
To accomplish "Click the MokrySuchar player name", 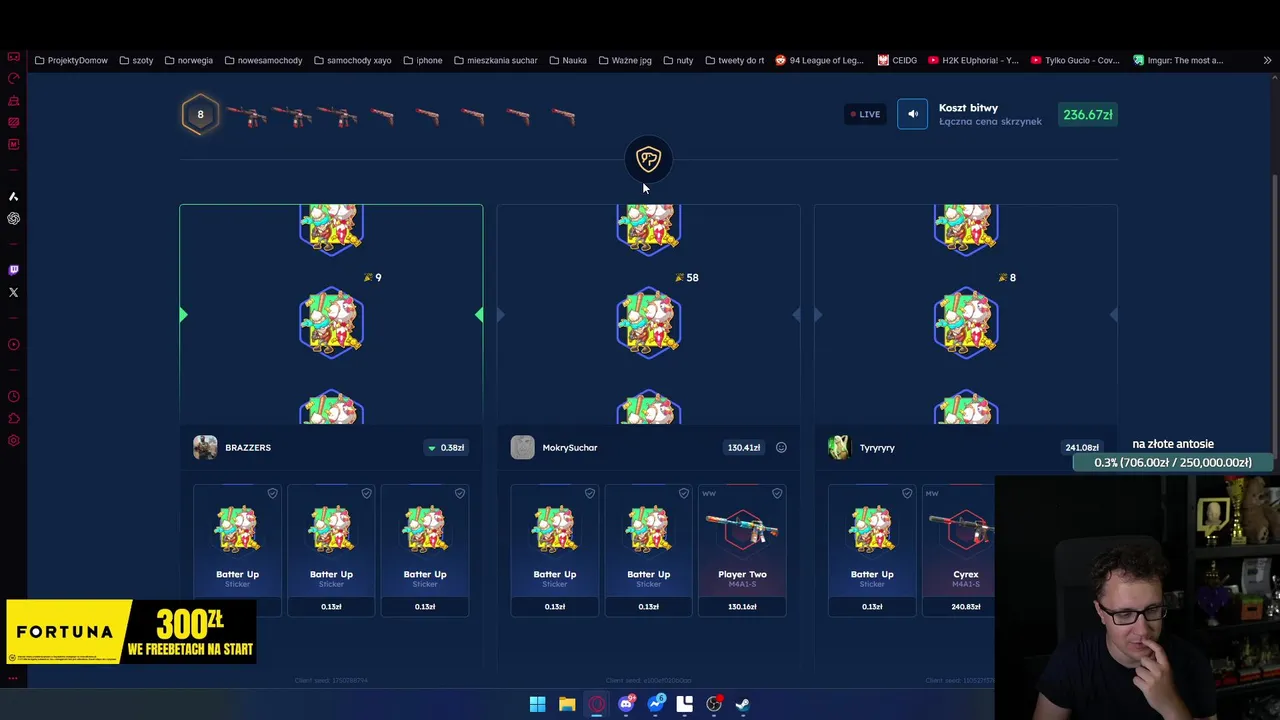I will pos(570,448).
